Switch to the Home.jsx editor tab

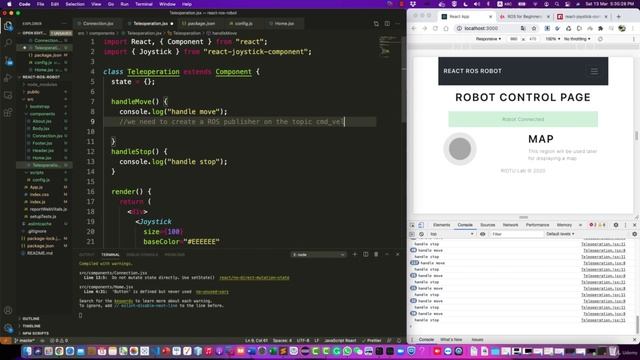click(284, 24)
